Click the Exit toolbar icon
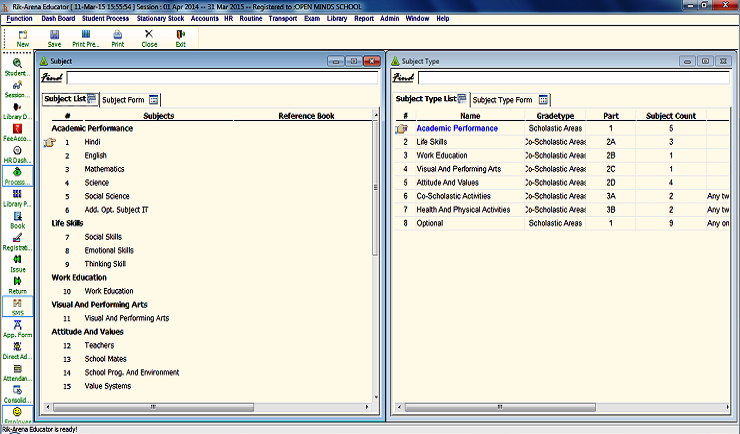This screenshot has height=434, width=740. point(181,38)
